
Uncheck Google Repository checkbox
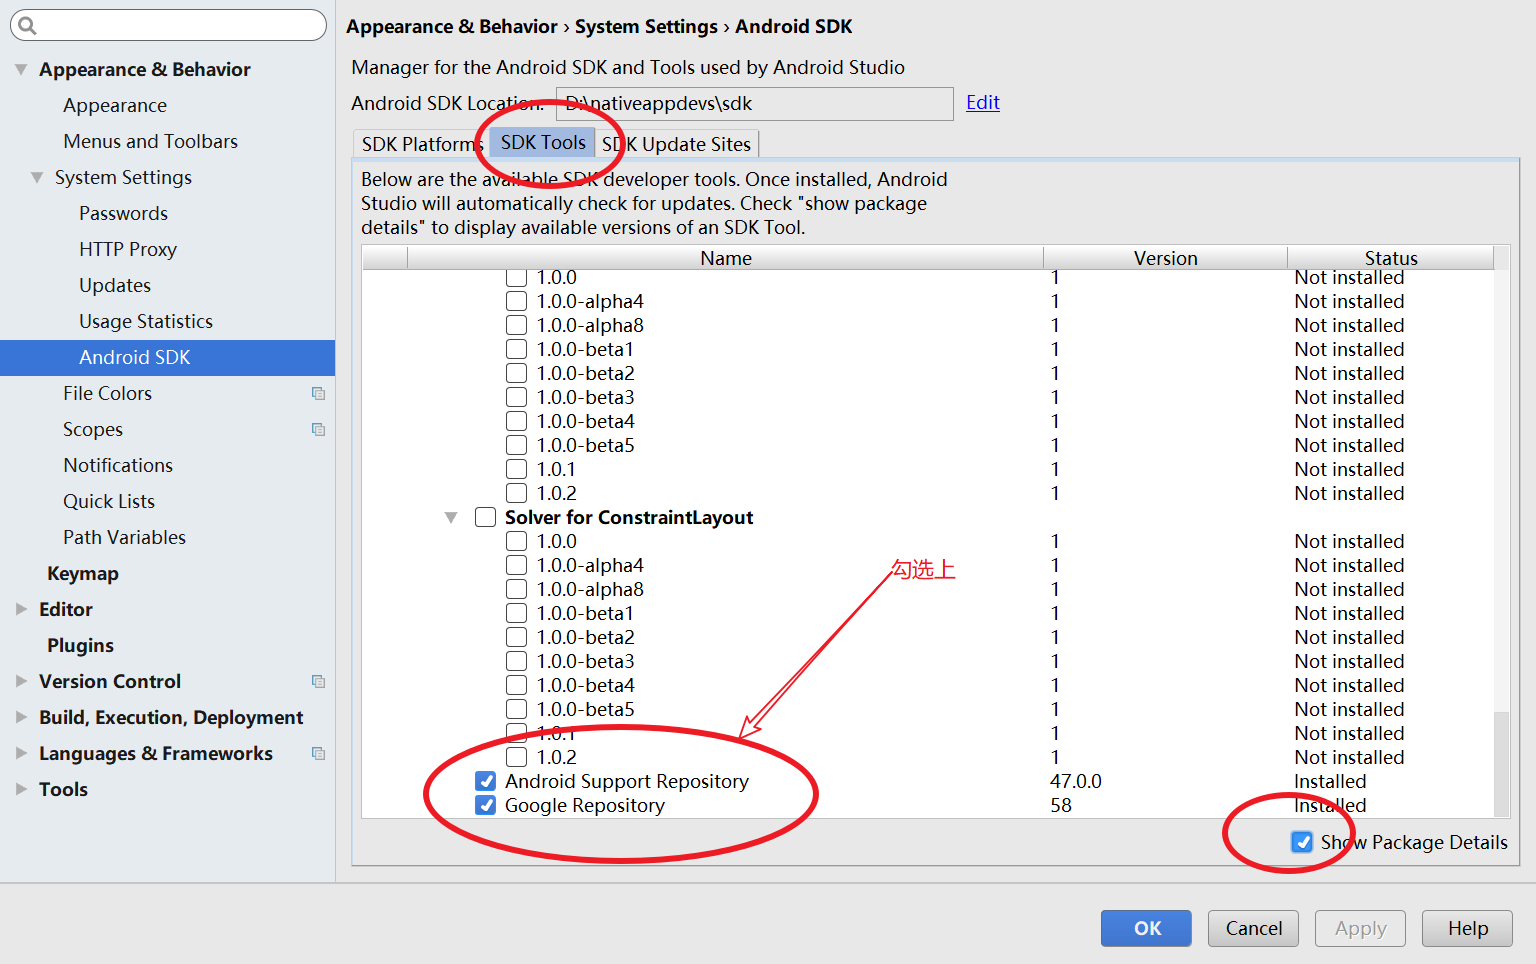point(485,805)
